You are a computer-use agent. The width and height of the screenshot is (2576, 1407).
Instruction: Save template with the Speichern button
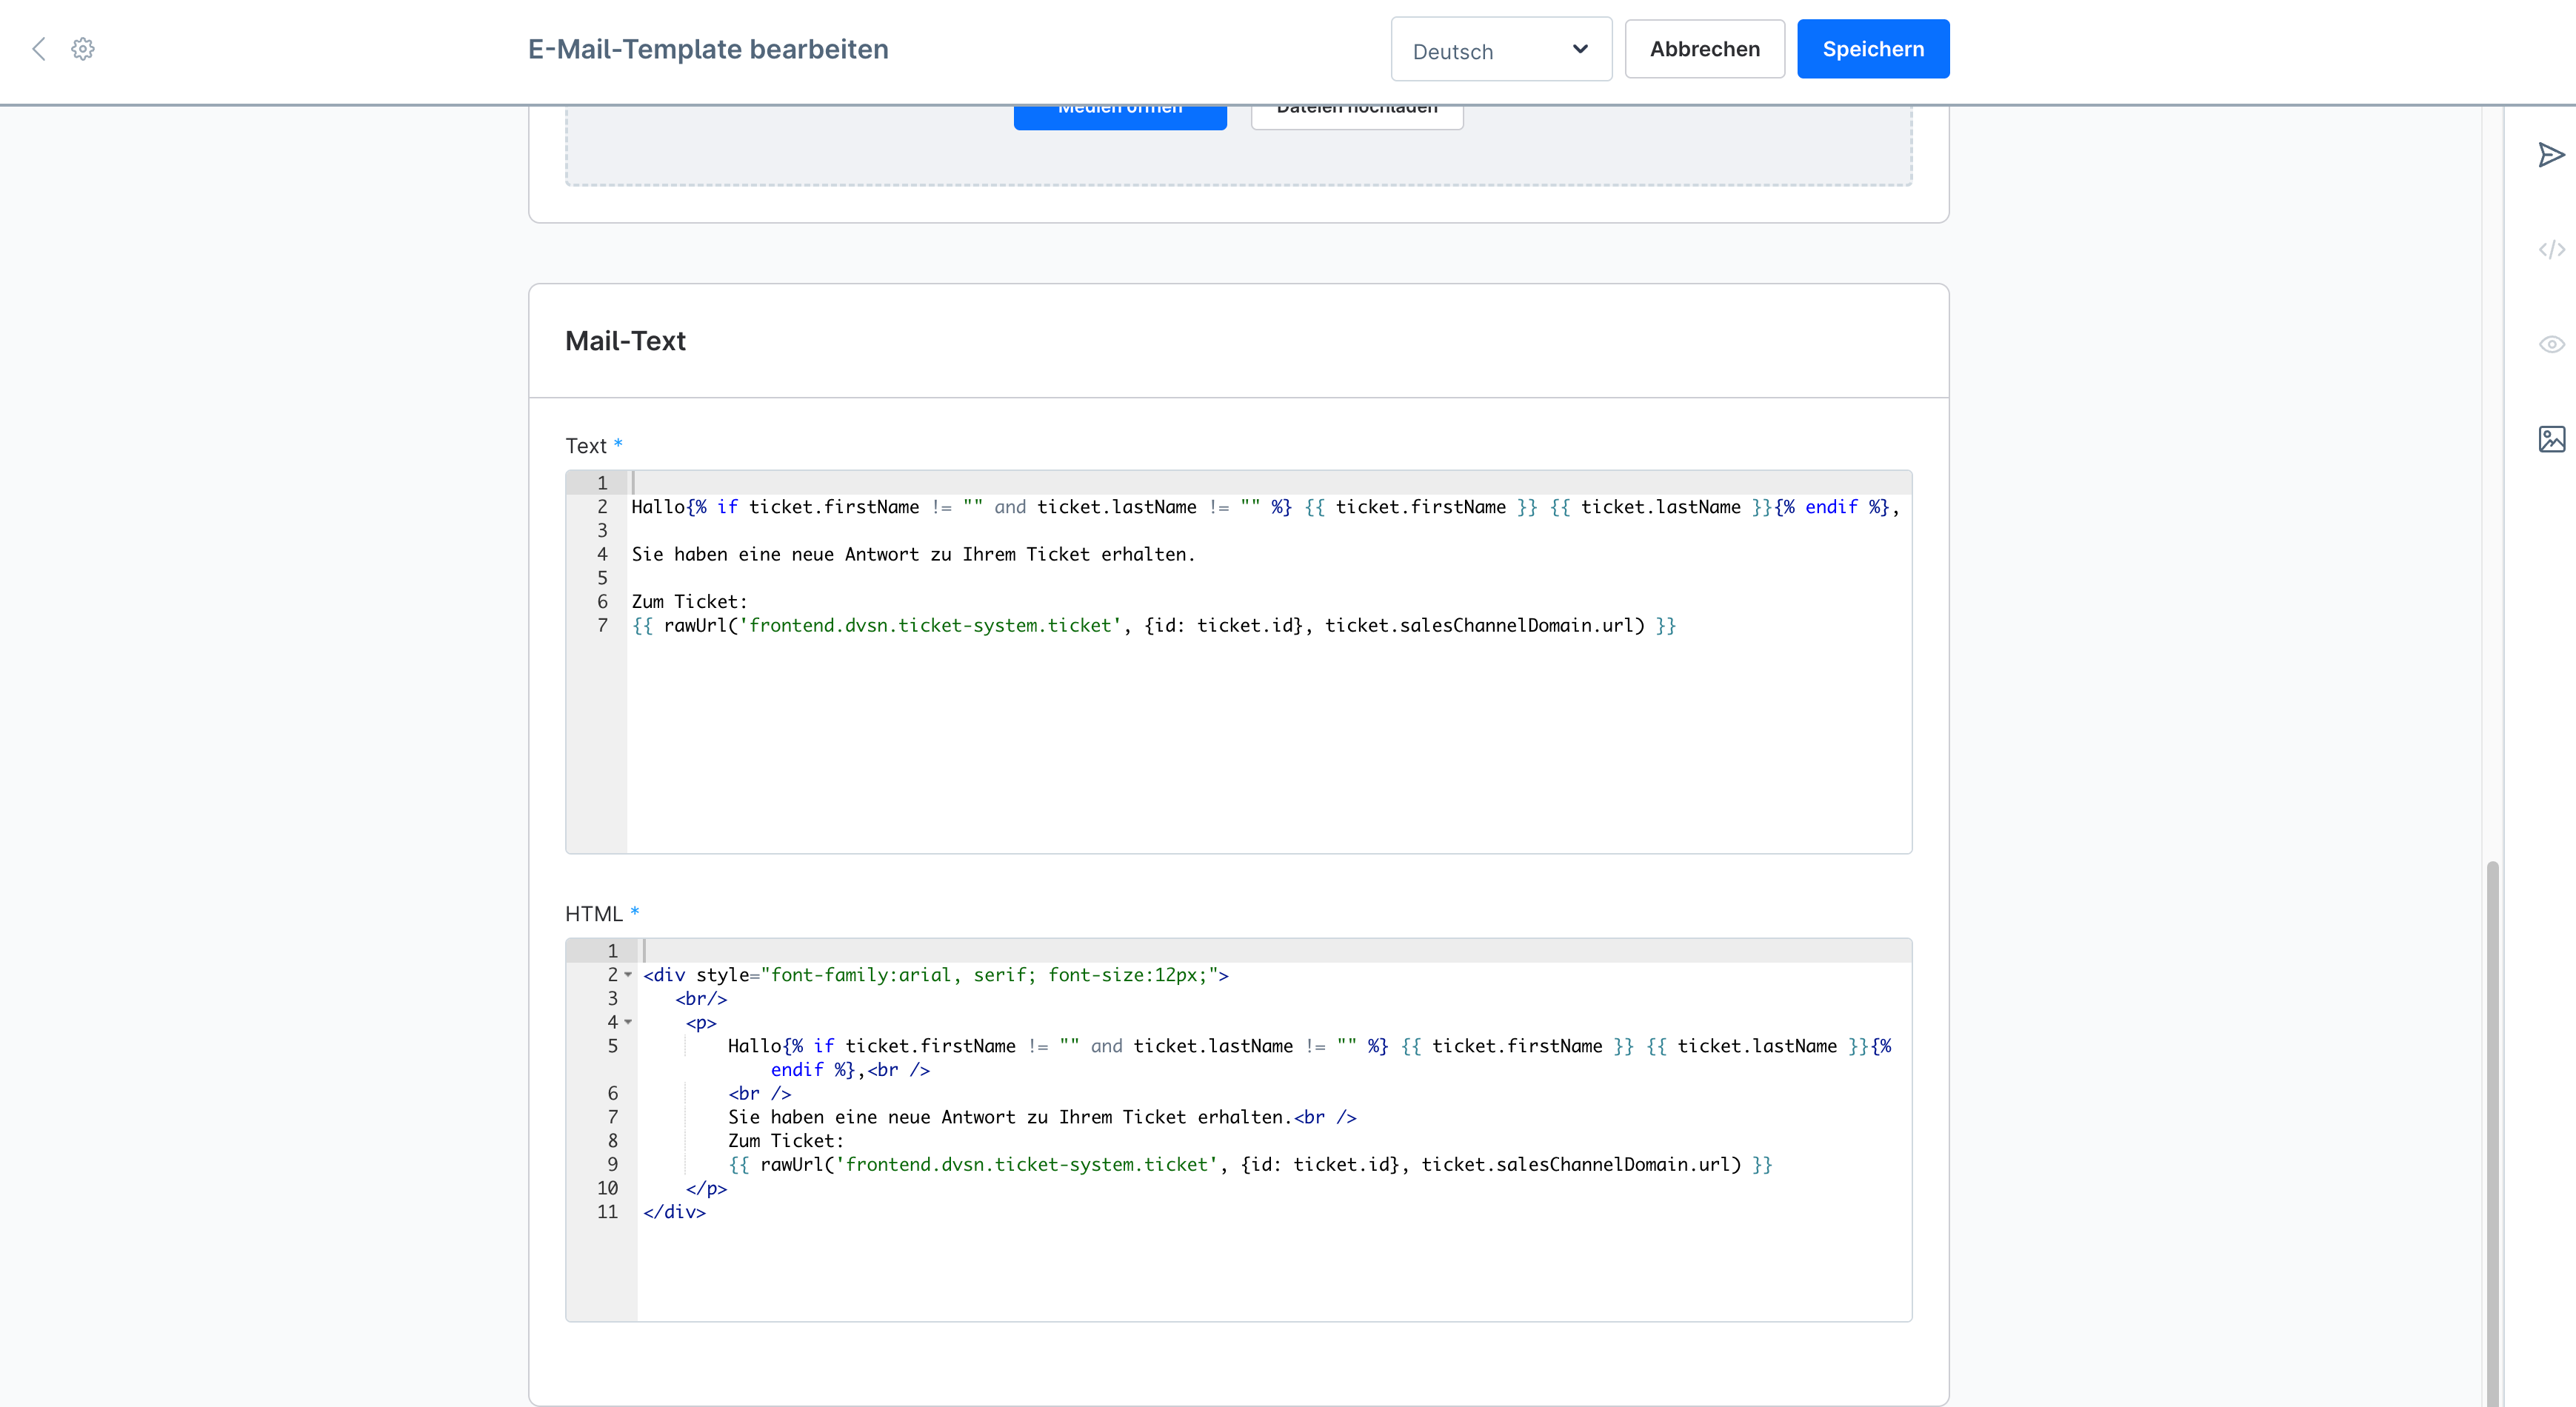(1873, 49)
